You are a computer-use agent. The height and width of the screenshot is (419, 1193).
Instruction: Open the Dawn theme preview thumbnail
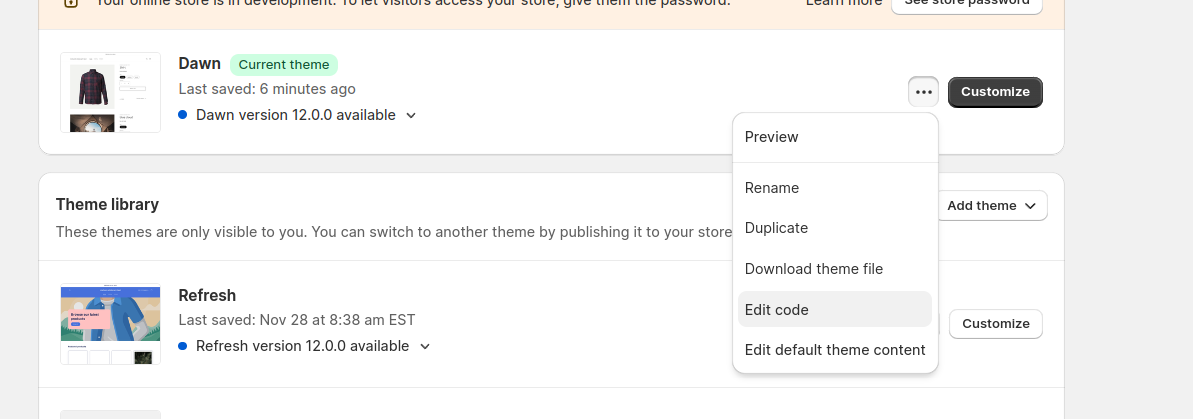tap(110, 92)
